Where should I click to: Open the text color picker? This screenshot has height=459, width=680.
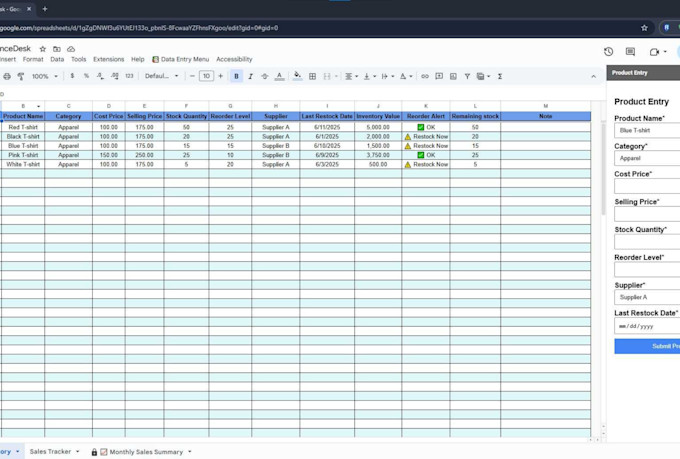point(279,76)
